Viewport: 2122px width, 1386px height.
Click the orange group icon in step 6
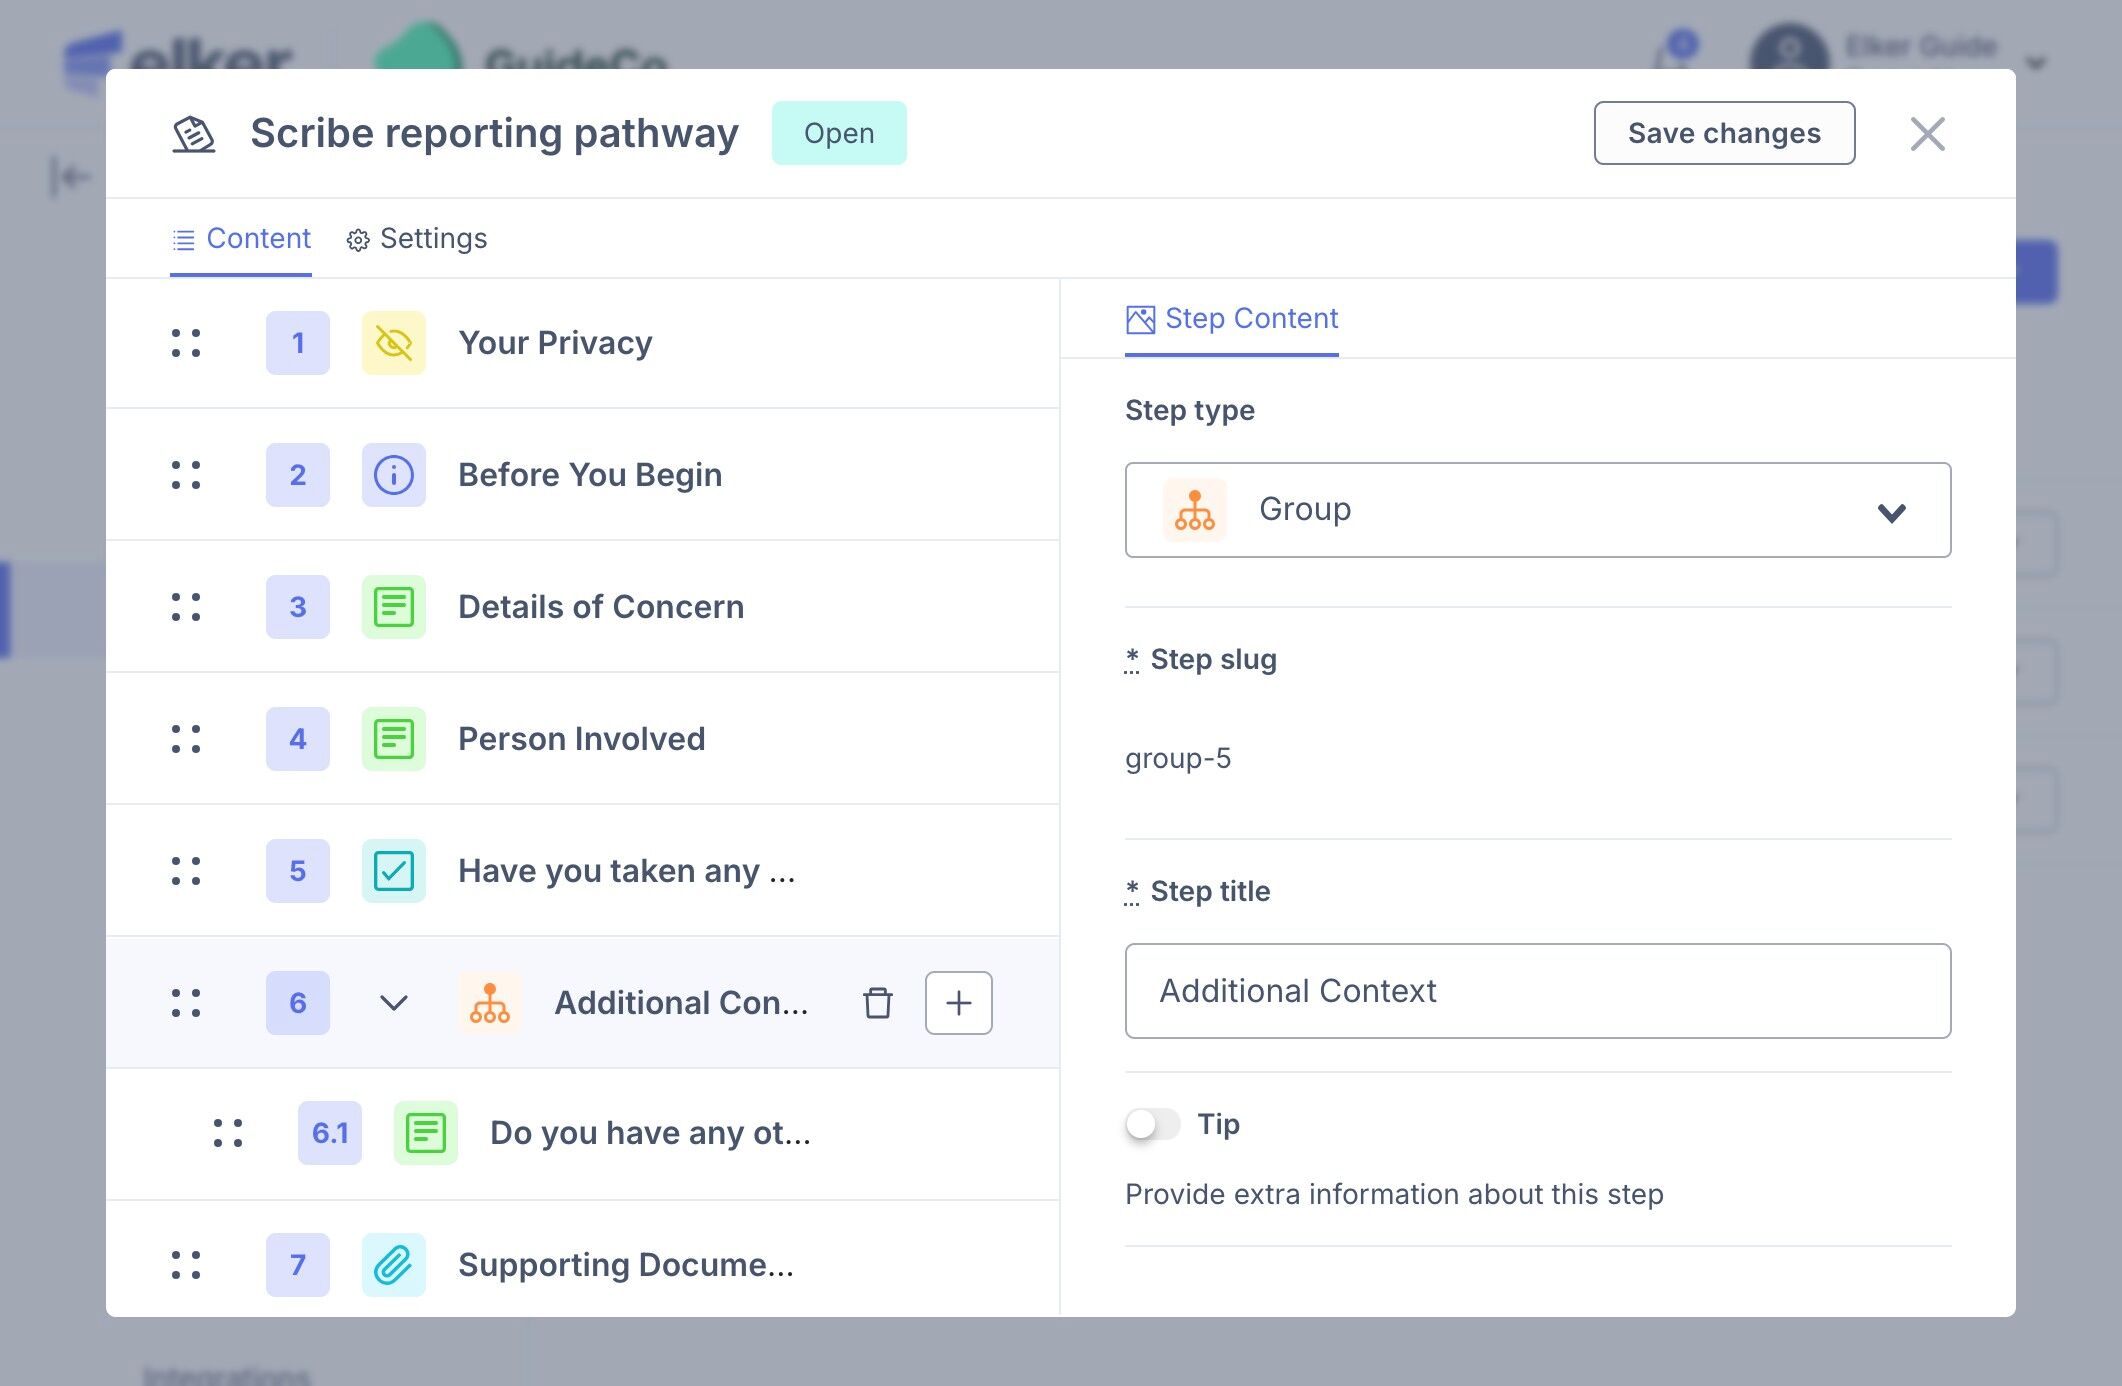[x=489, y=1003]
